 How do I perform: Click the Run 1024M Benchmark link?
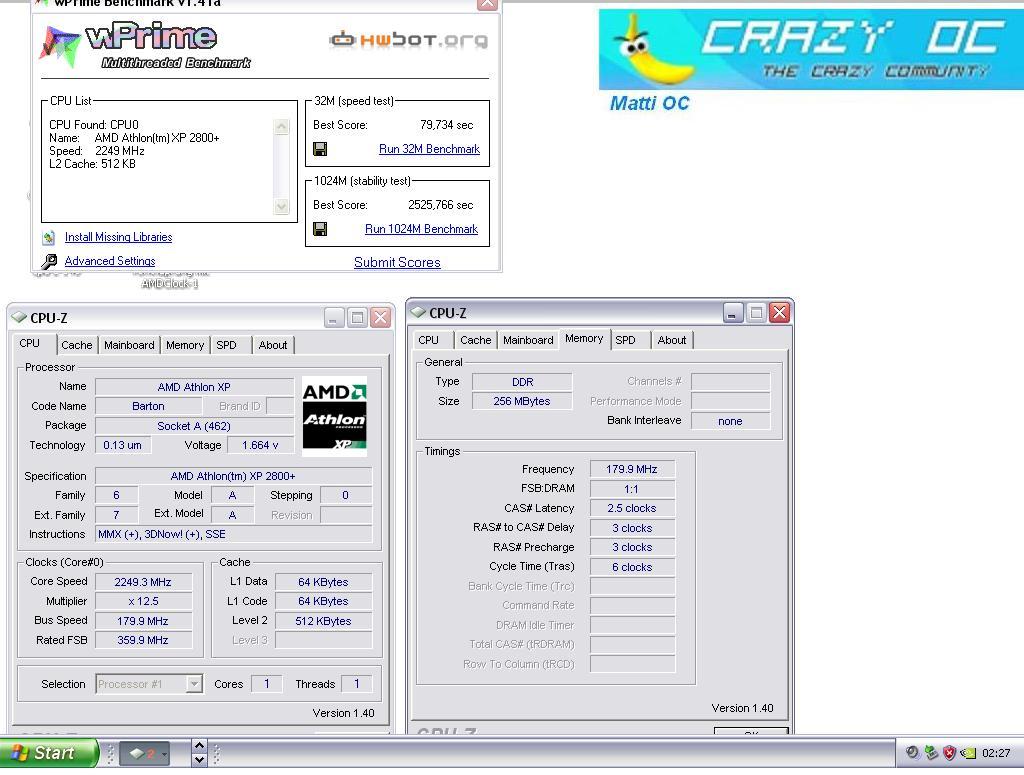(421, 229)
